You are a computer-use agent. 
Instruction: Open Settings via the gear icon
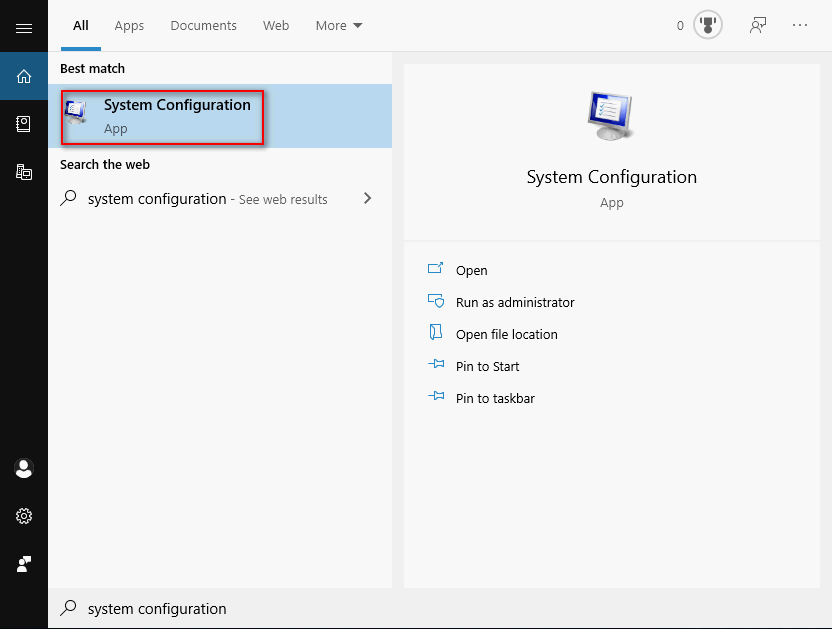24,516
